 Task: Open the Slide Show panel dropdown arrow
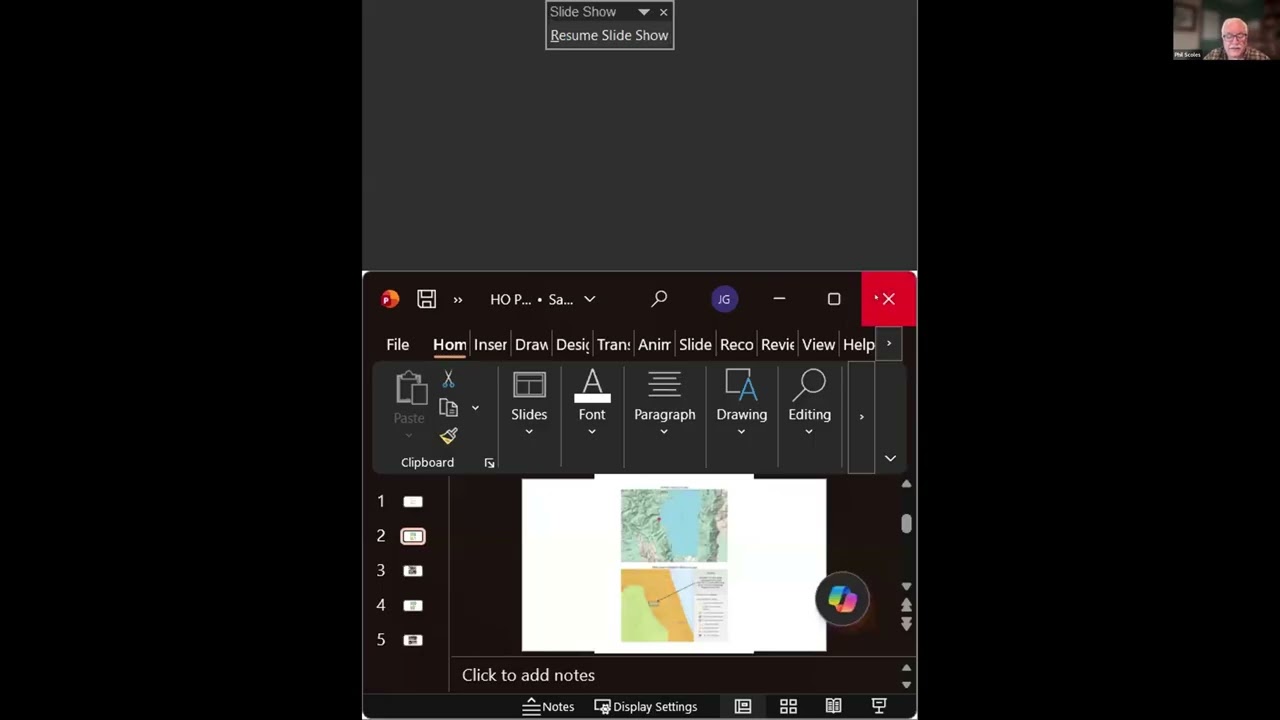click(x=644, y=12)
